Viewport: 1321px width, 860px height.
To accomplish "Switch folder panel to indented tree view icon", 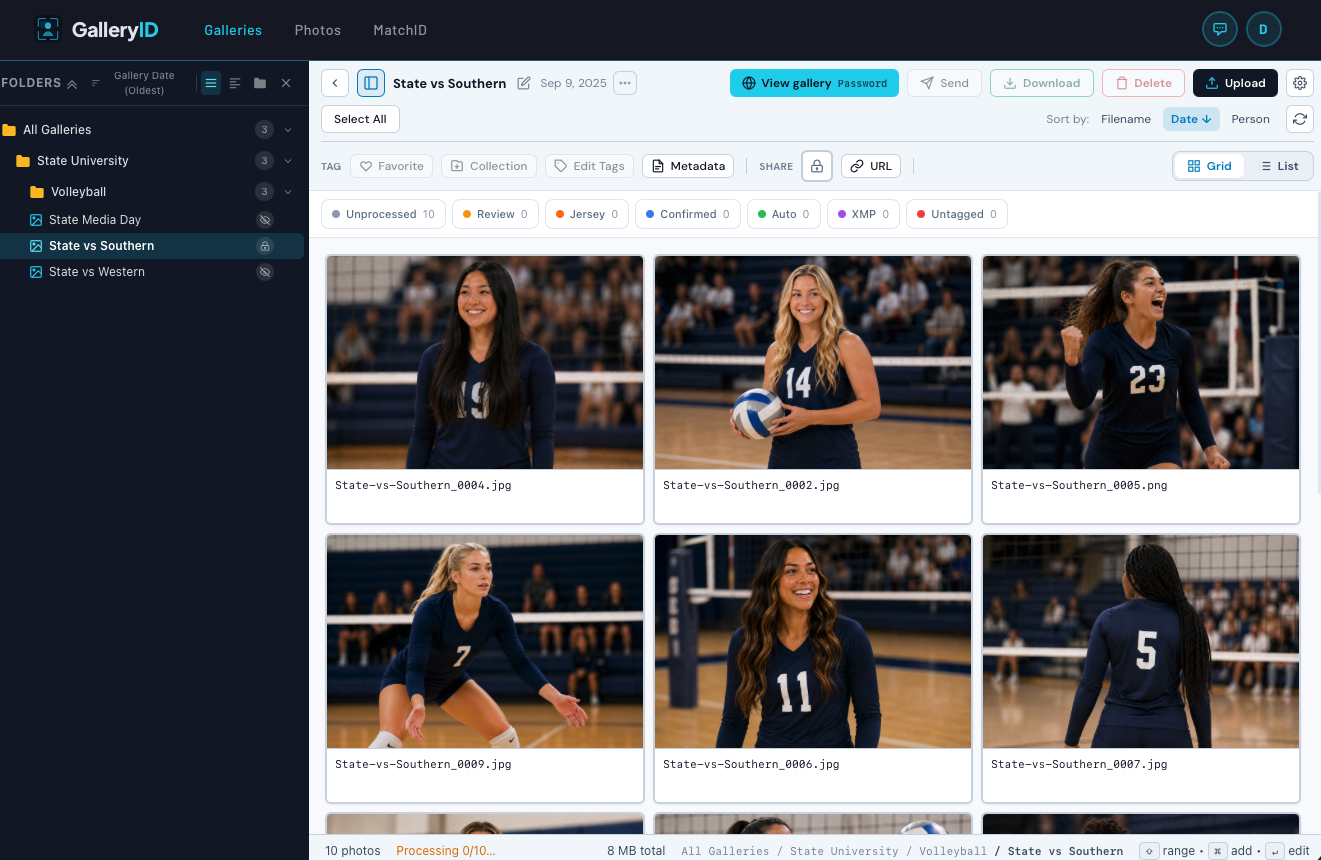I will pos(235,83).
